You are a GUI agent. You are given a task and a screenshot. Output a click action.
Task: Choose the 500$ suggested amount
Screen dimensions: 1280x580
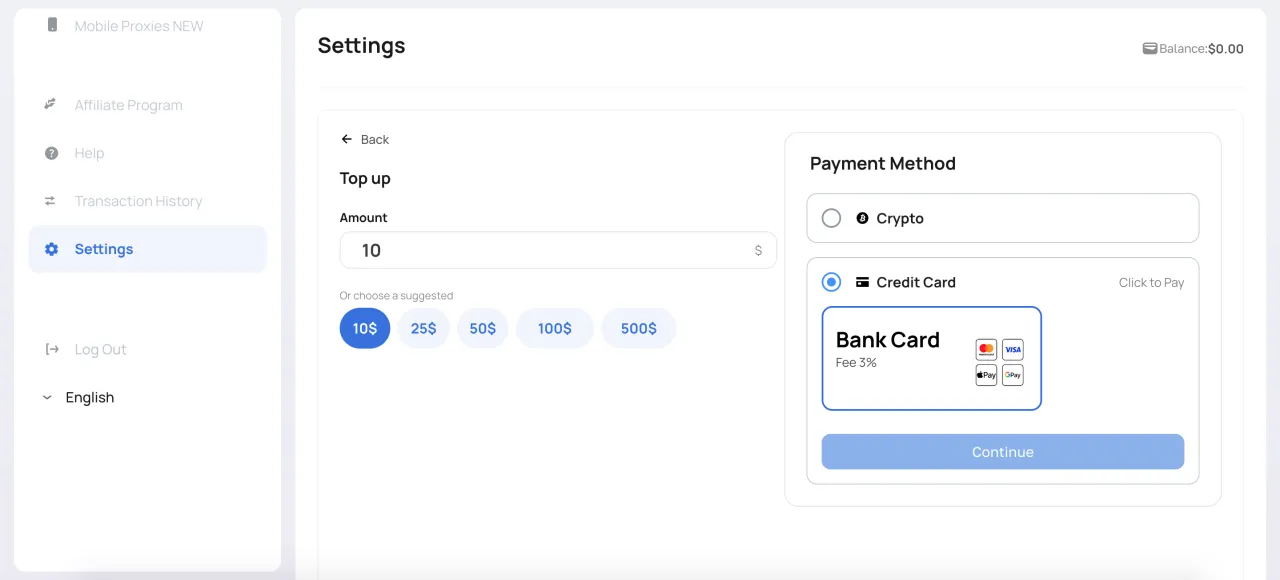click(x=638, y=328)
